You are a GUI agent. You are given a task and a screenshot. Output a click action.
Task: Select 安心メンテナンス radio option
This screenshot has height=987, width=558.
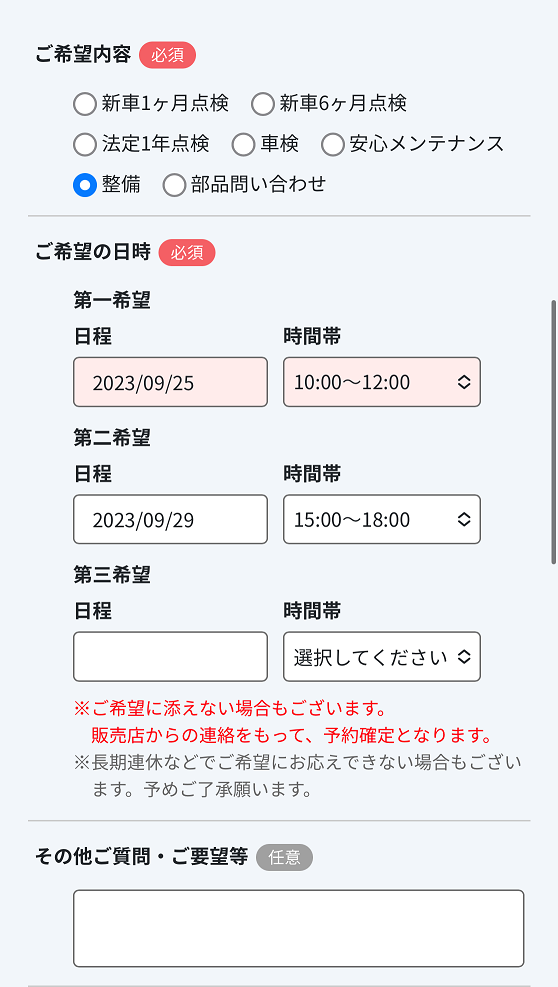333,144
